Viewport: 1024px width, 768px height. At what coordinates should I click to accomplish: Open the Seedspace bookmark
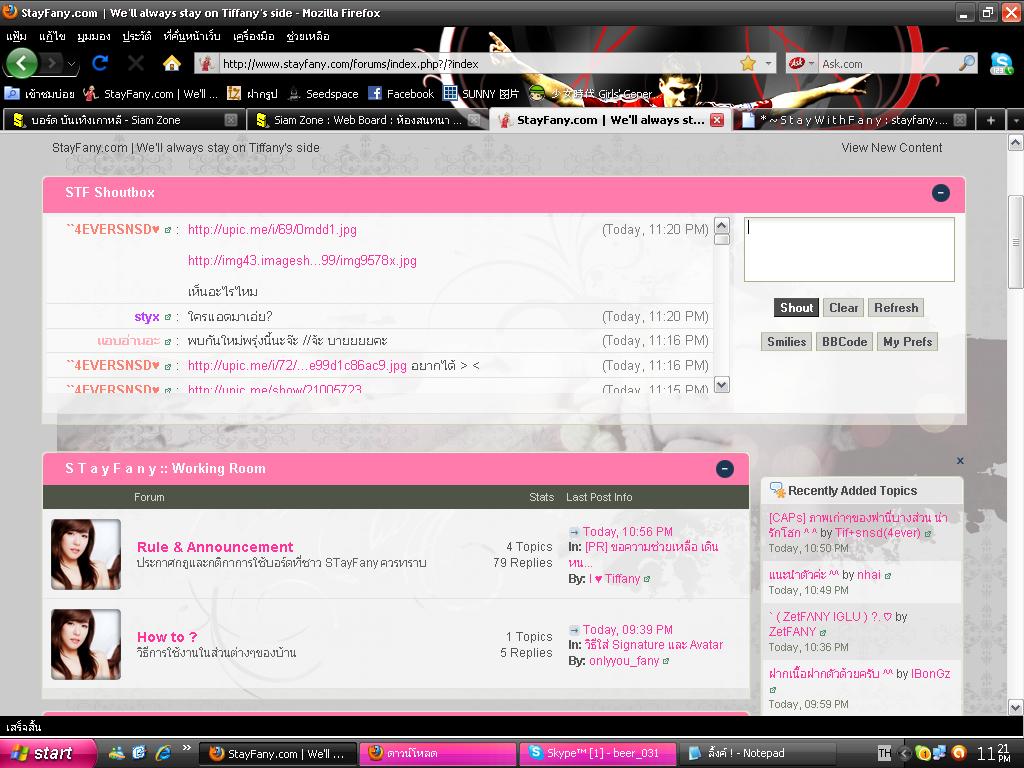click(323, 94)
